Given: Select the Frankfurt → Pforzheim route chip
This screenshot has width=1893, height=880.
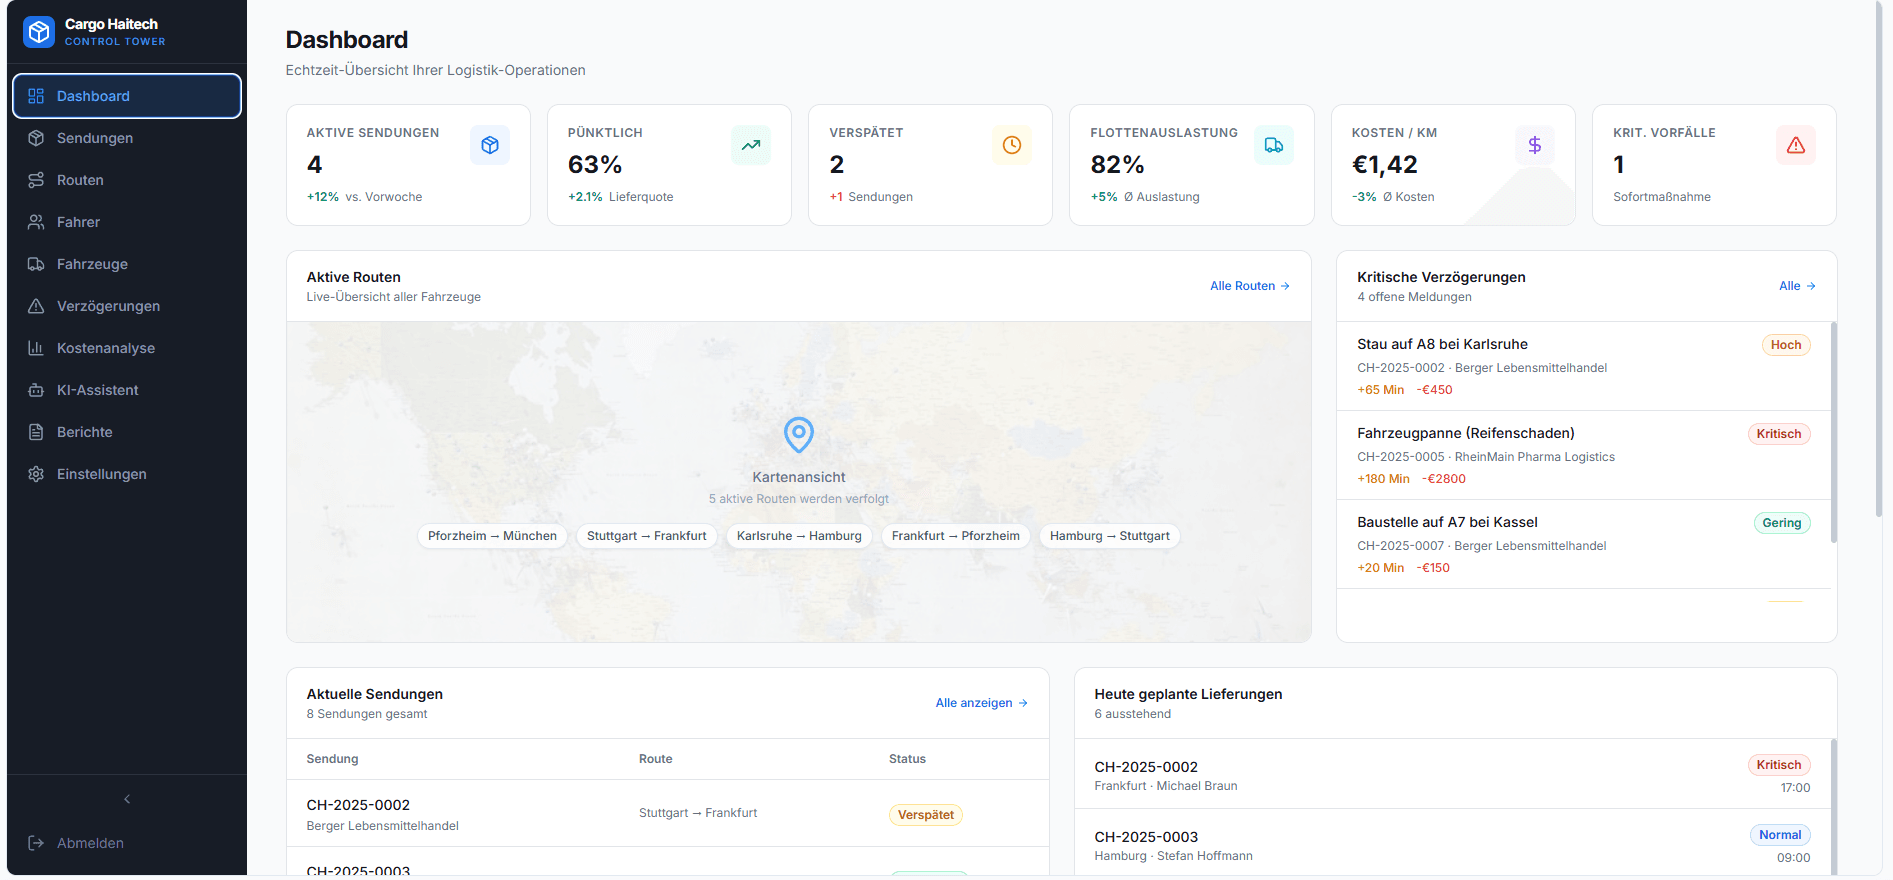Looking at the screenshot, I should pyautogui.click(x=956, y=536).
